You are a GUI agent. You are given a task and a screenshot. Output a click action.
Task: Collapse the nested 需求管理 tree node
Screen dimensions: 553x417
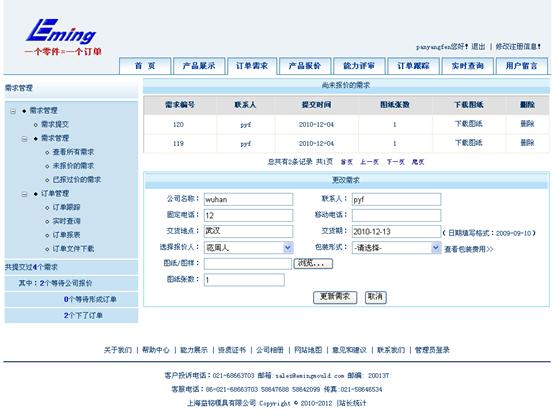(24, 139)
